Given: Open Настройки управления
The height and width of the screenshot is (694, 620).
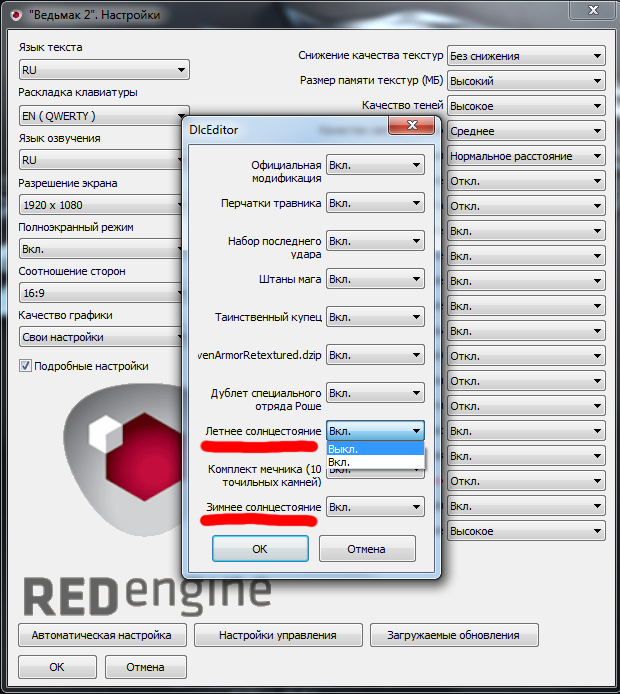Looking at the screenshot, I should click(x=278, y=635).
